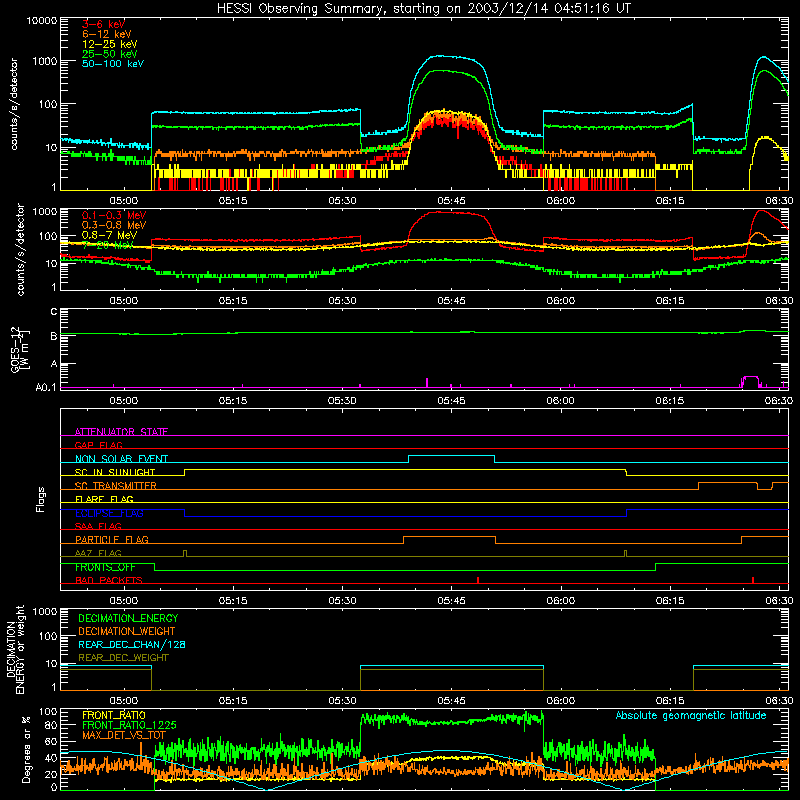Click the yellow FRONT_RATIO legend label
Screen dimensions: 800x800
click(114, 715)
